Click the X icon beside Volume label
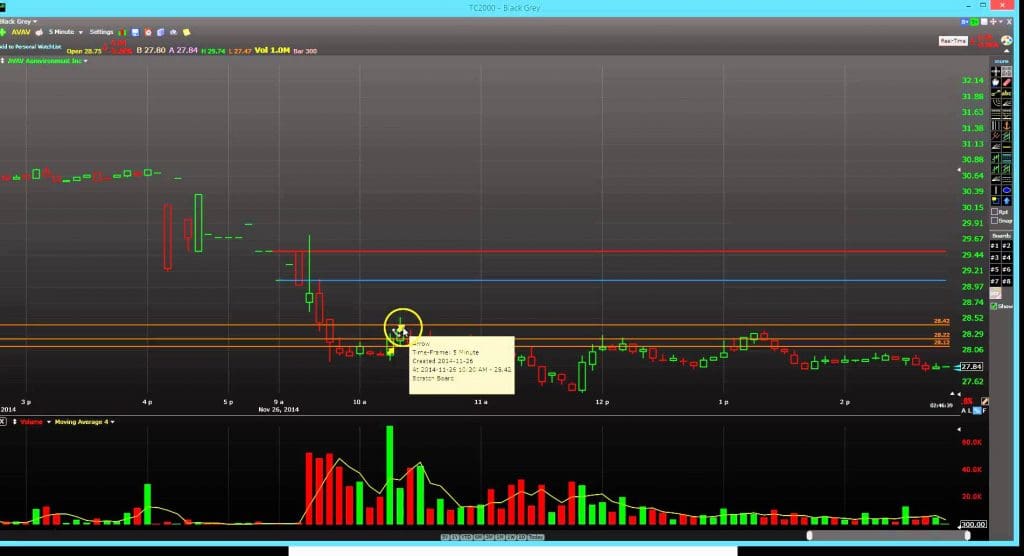 (x=3, y=422)
